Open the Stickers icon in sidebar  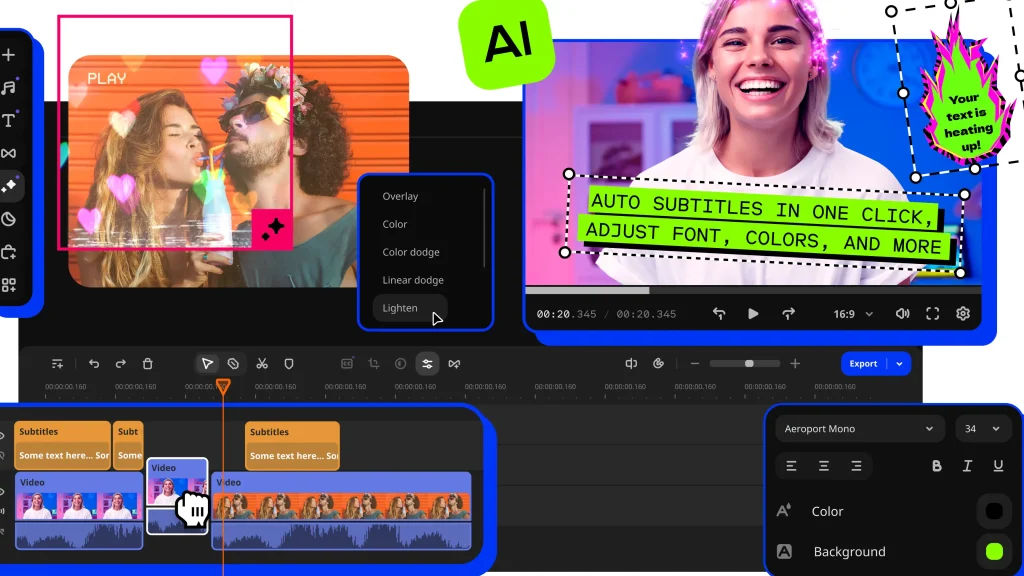point(9,219)
